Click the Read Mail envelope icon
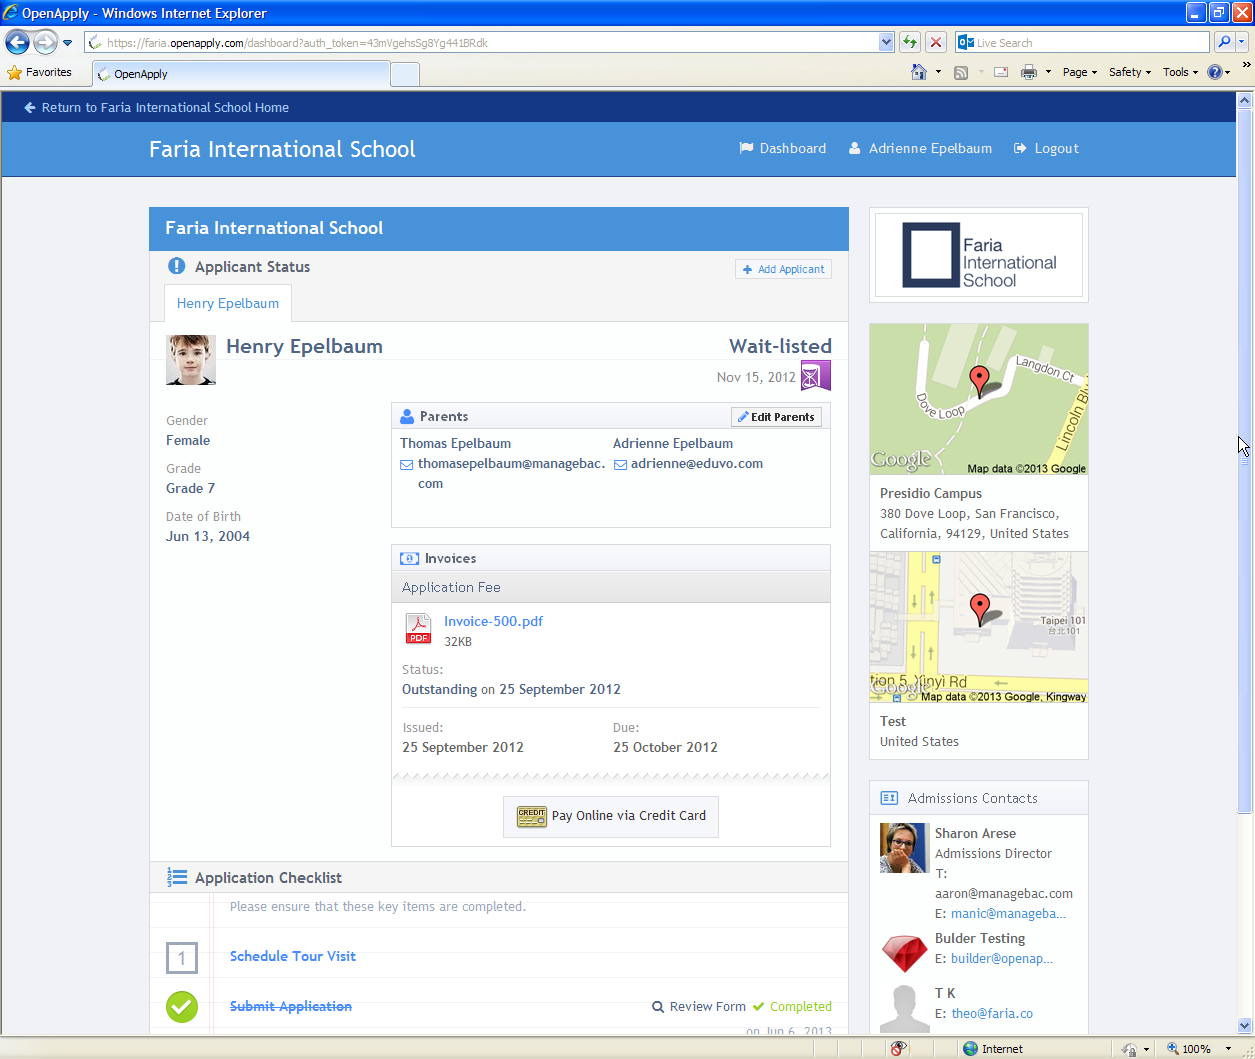This screenshot has height=1059, width=1255. point(1000,72)
